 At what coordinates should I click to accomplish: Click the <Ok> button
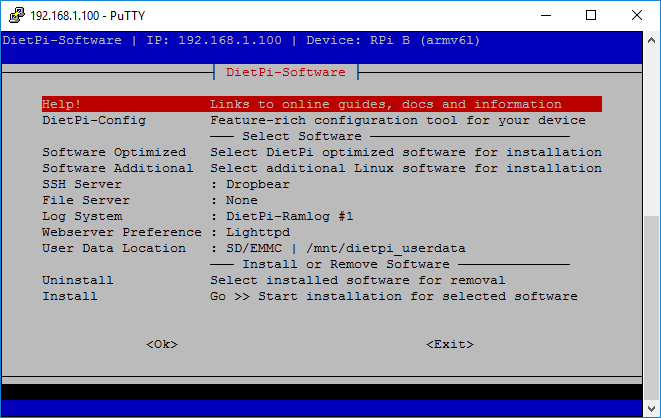162,344
